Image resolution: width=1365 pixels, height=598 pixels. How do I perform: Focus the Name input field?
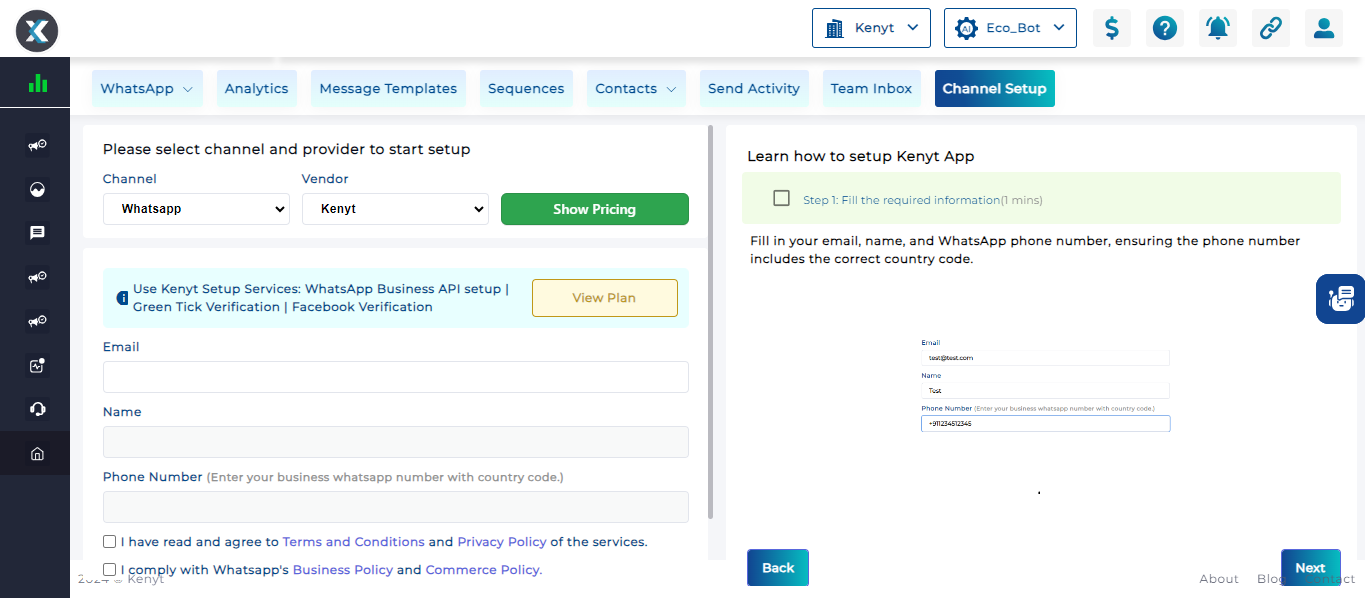pyautogui.click(x=396, y=442)
